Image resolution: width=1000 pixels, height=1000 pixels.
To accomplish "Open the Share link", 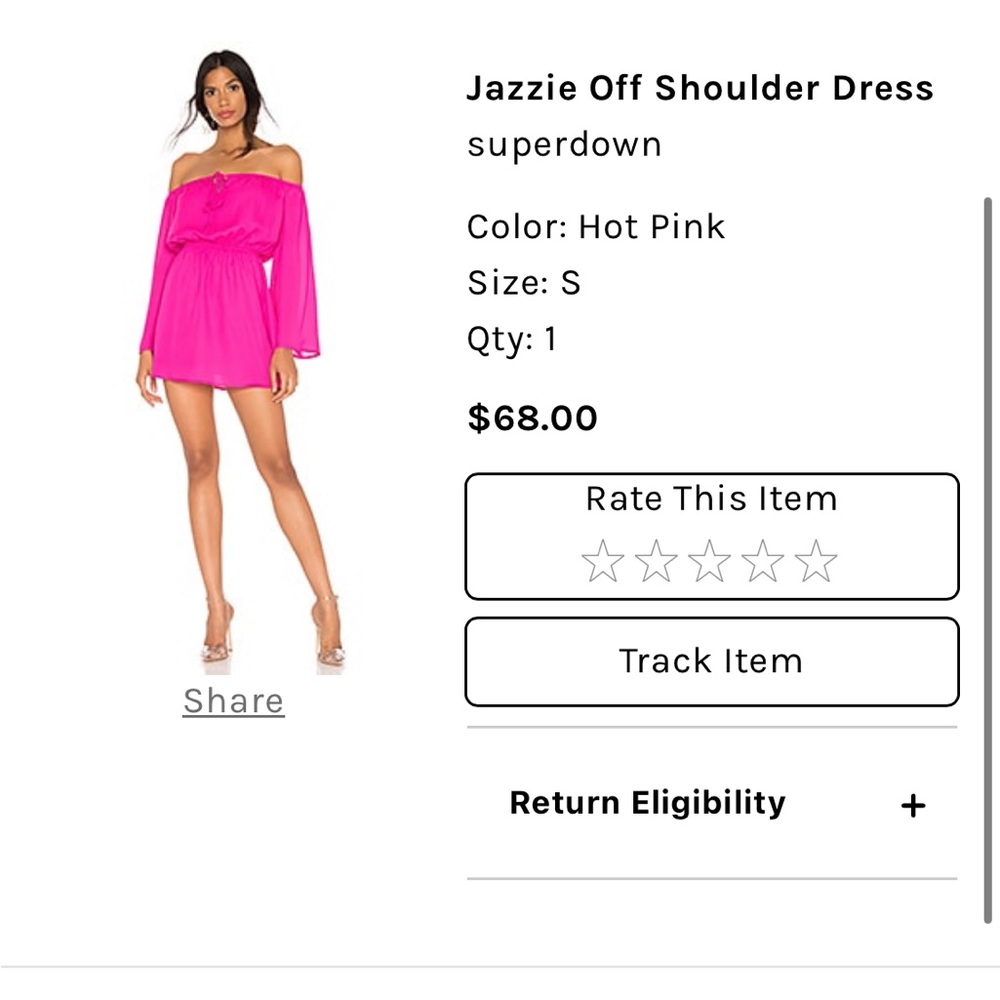I will (233, 700).
